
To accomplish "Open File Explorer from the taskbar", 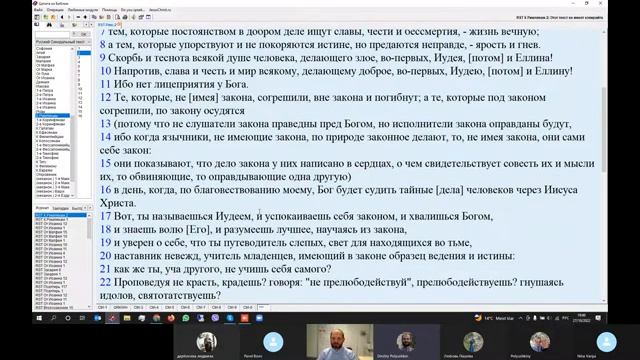I will (127, 318).
